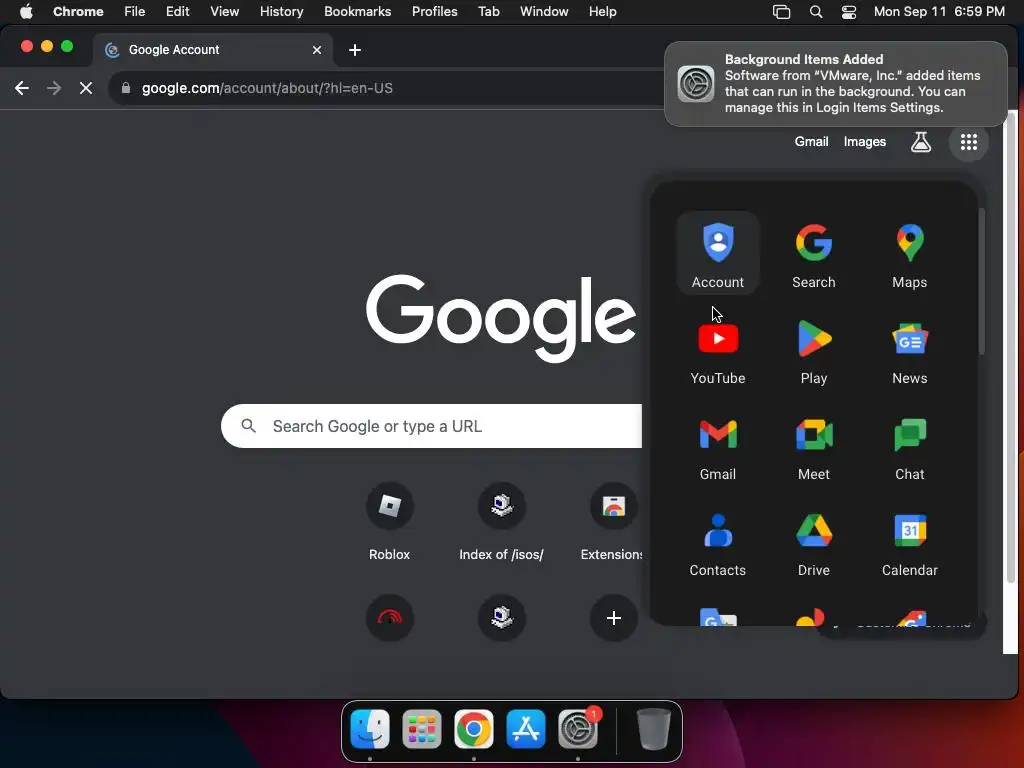View site information lock icon
1024x768 pixels.
pyautogui.click(x=126, y=88)
